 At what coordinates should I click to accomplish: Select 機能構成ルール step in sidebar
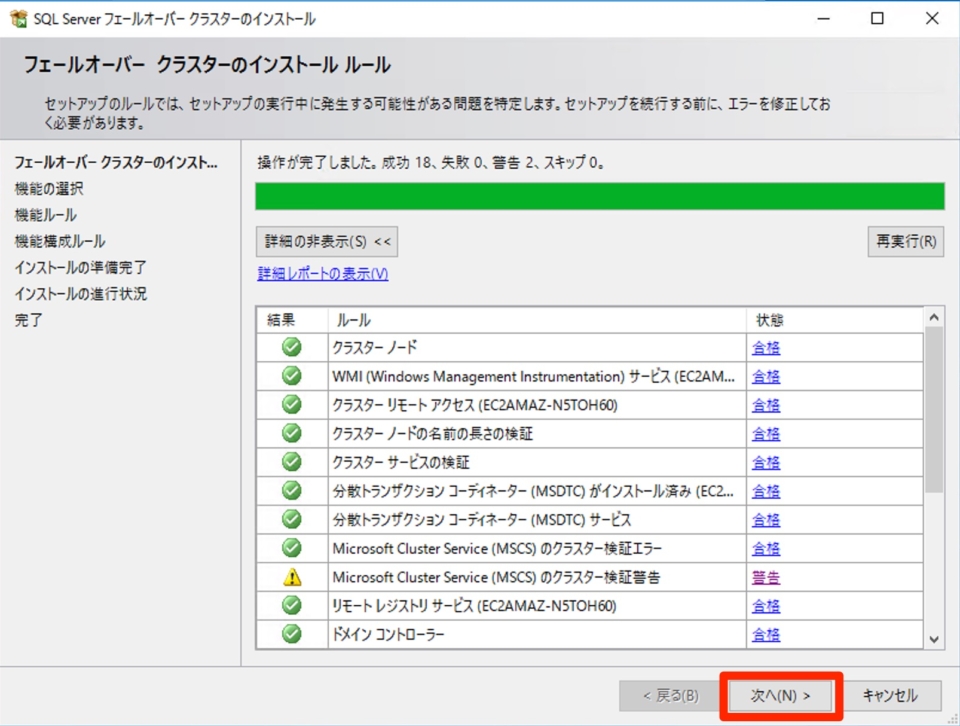(60, 241)
